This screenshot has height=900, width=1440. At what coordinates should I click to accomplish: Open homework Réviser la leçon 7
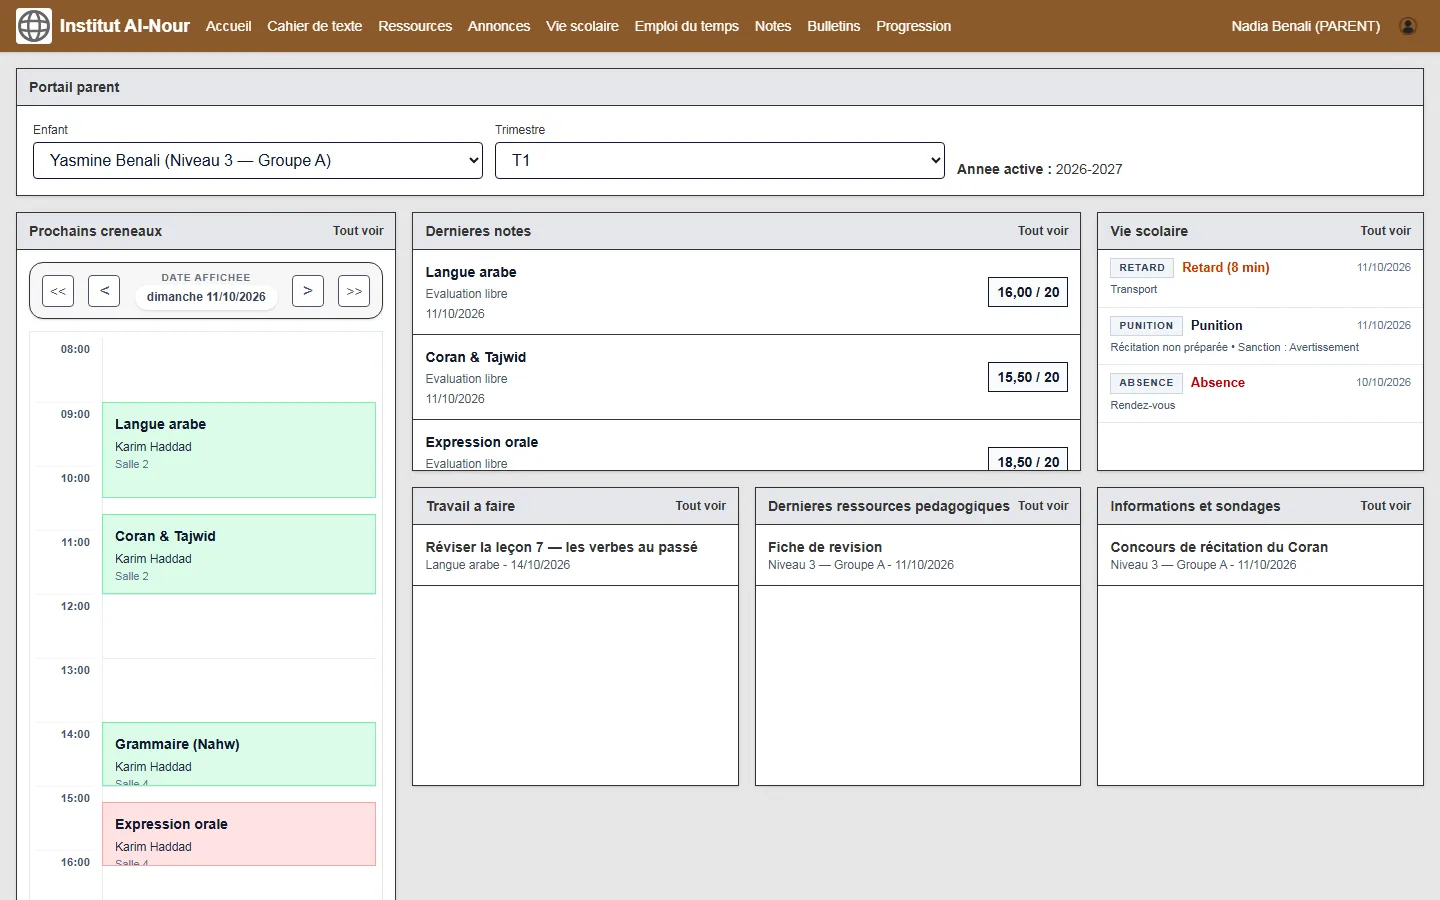pos(575,555)
